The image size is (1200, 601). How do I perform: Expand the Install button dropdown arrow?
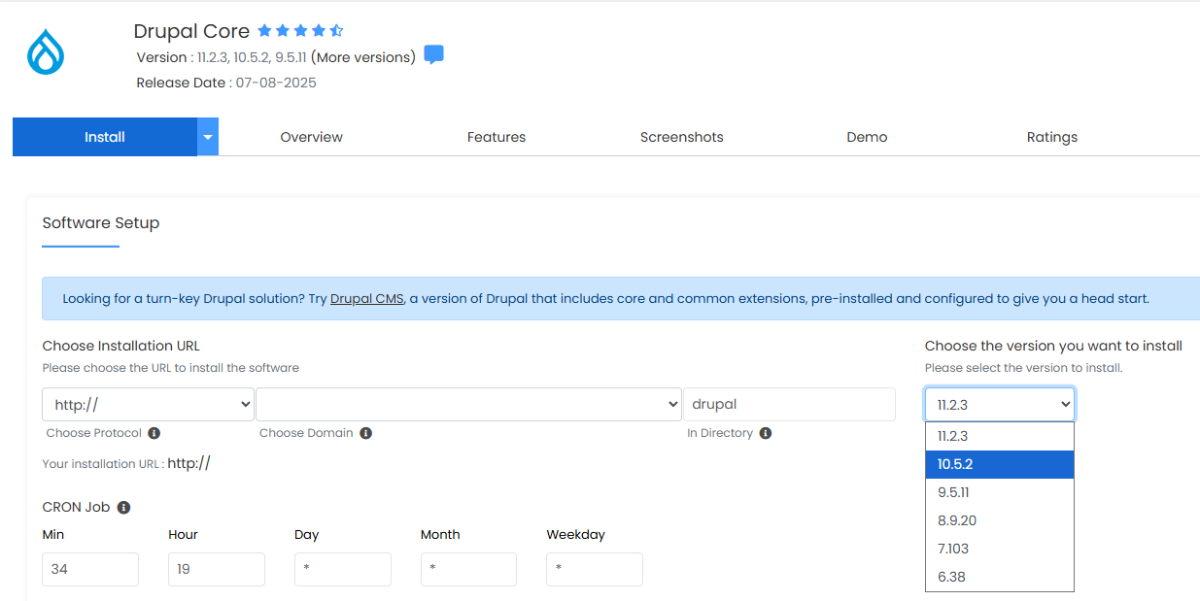208,137
